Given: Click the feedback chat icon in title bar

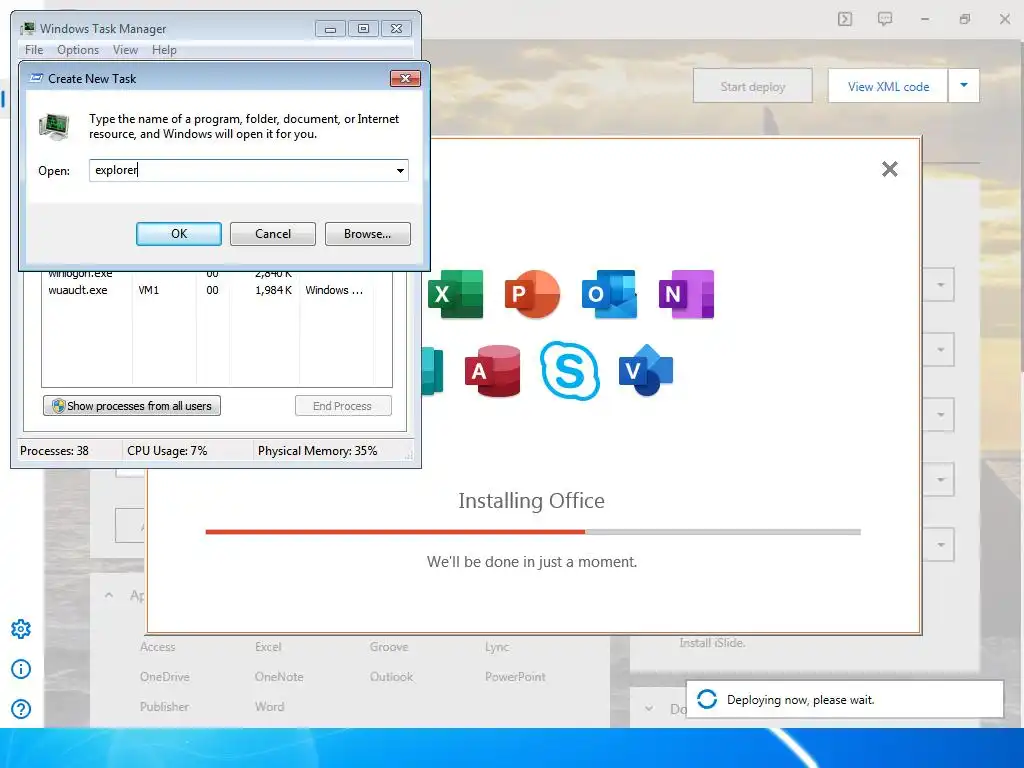Looking at the screenshot, I should click(x=885, y=19).
